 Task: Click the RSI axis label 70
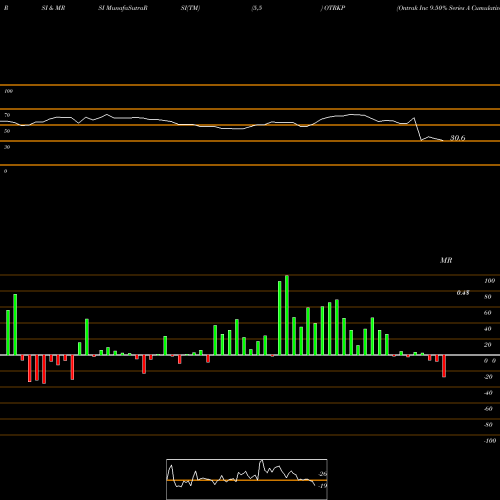click(x=7, y=115)
